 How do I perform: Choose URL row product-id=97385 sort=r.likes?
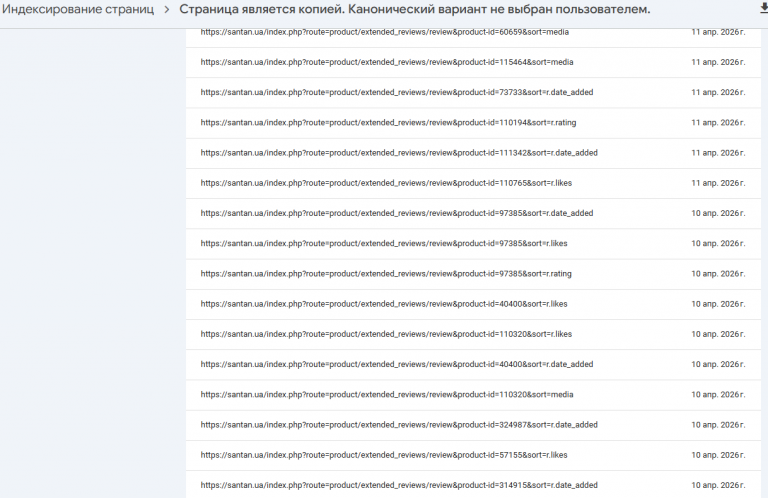(x=473, y=244)
